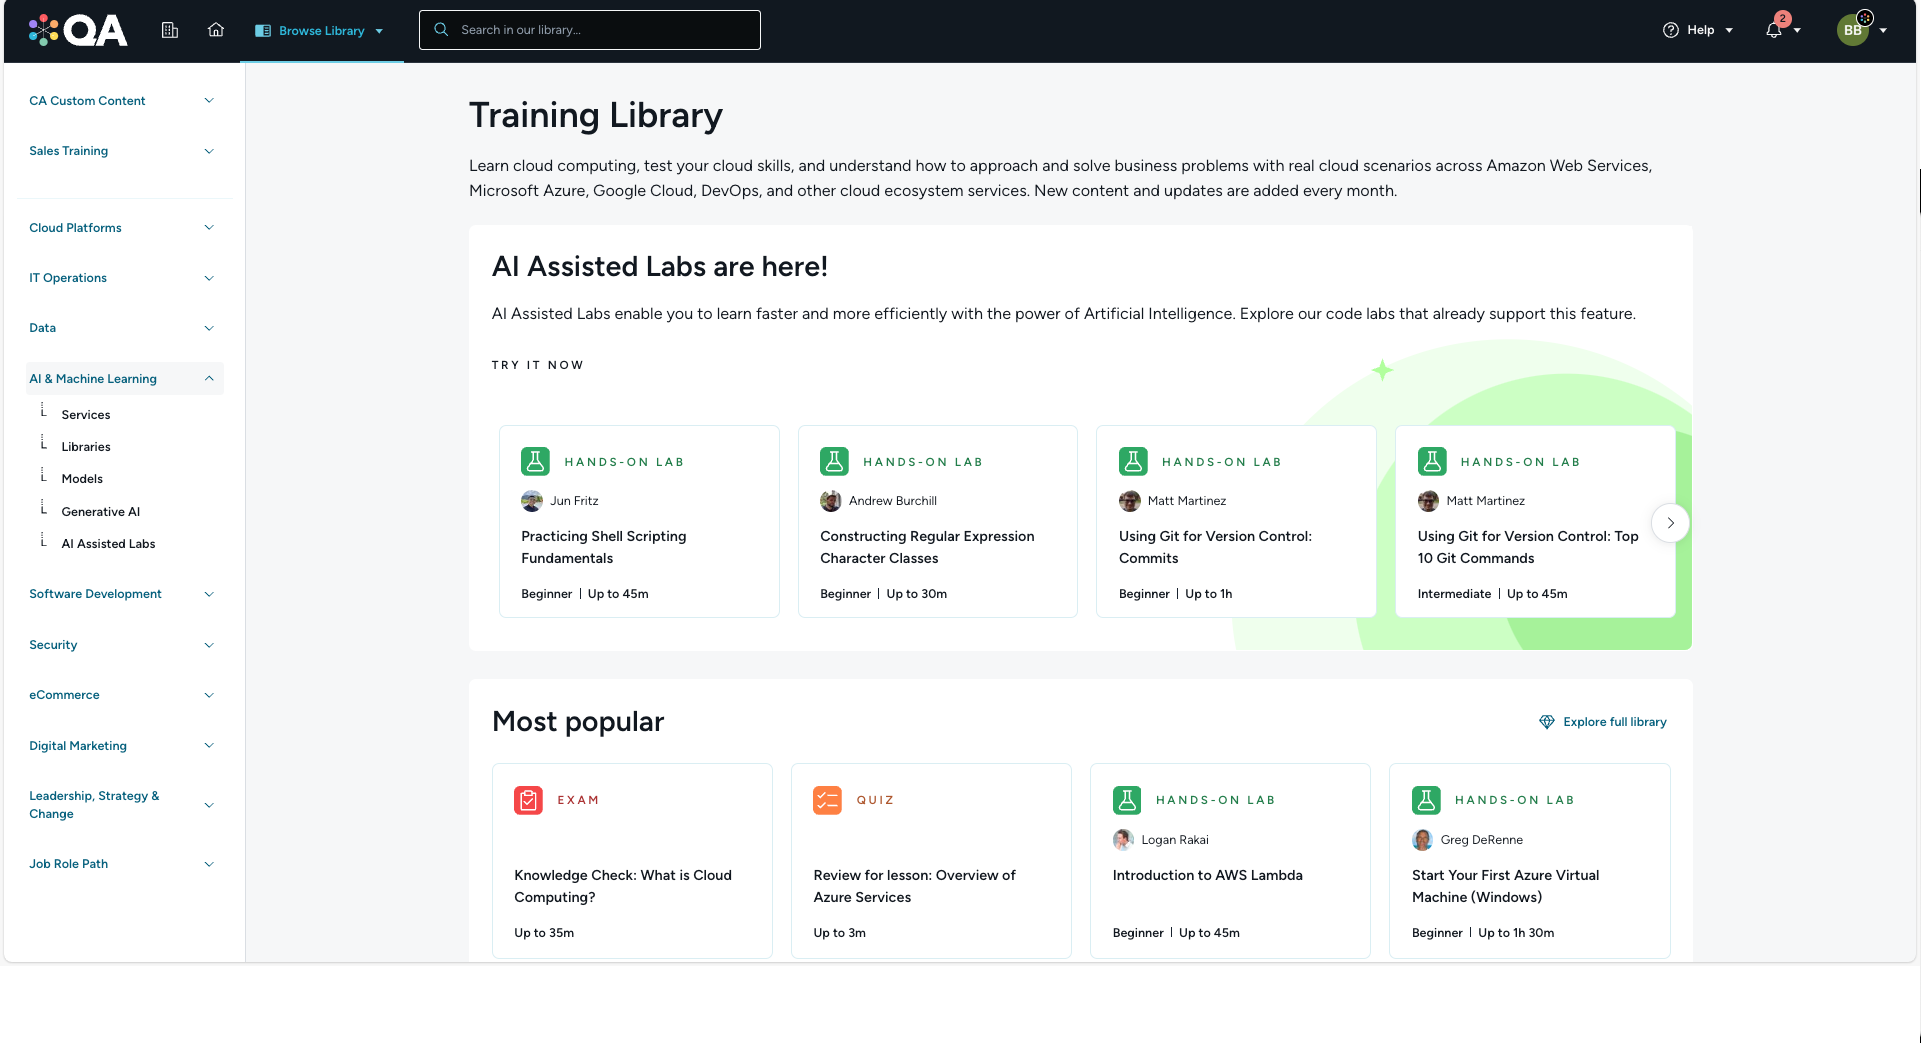Image resolution: width=1921 pixels, height=1043 pixels.
Task: Click the lab flask icon on Regular Expression card
Action: (834, 461)
